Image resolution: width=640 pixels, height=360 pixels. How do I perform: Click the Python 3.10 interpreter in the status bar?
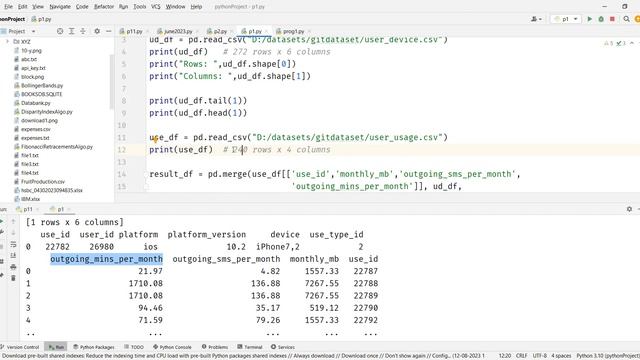pos(608,356)
